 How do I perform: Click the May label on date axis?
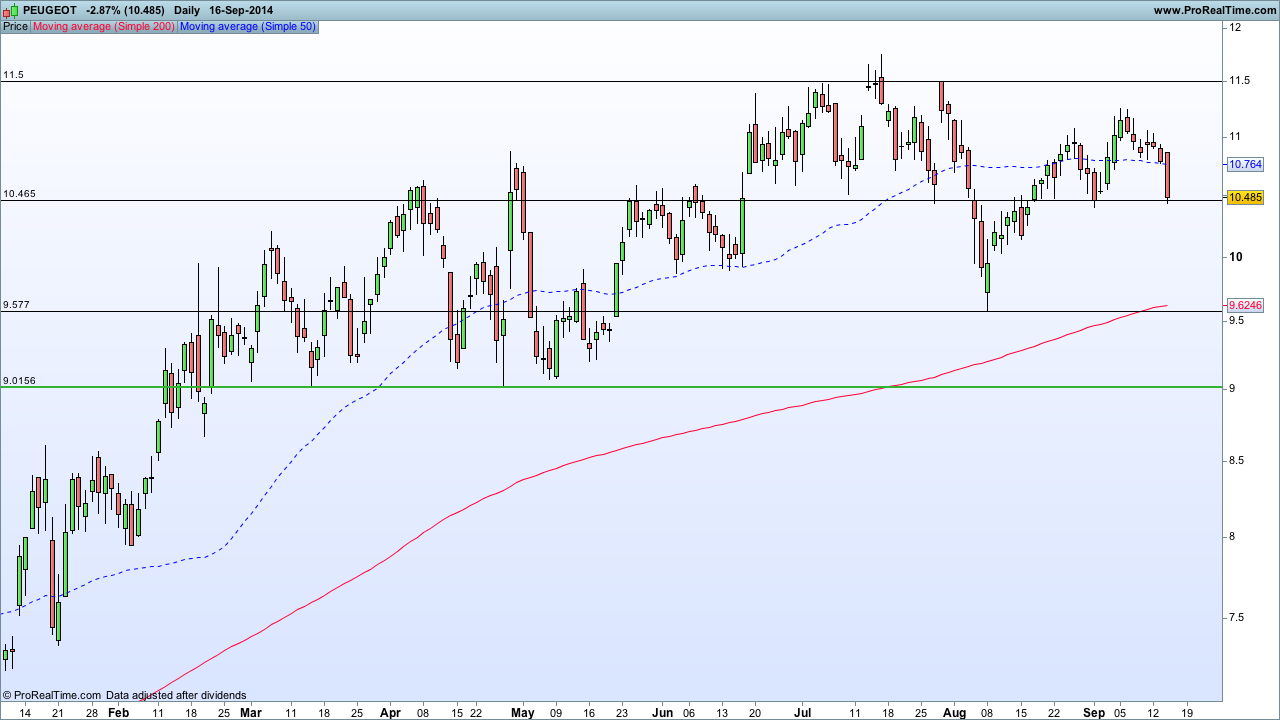coord(523,713)
